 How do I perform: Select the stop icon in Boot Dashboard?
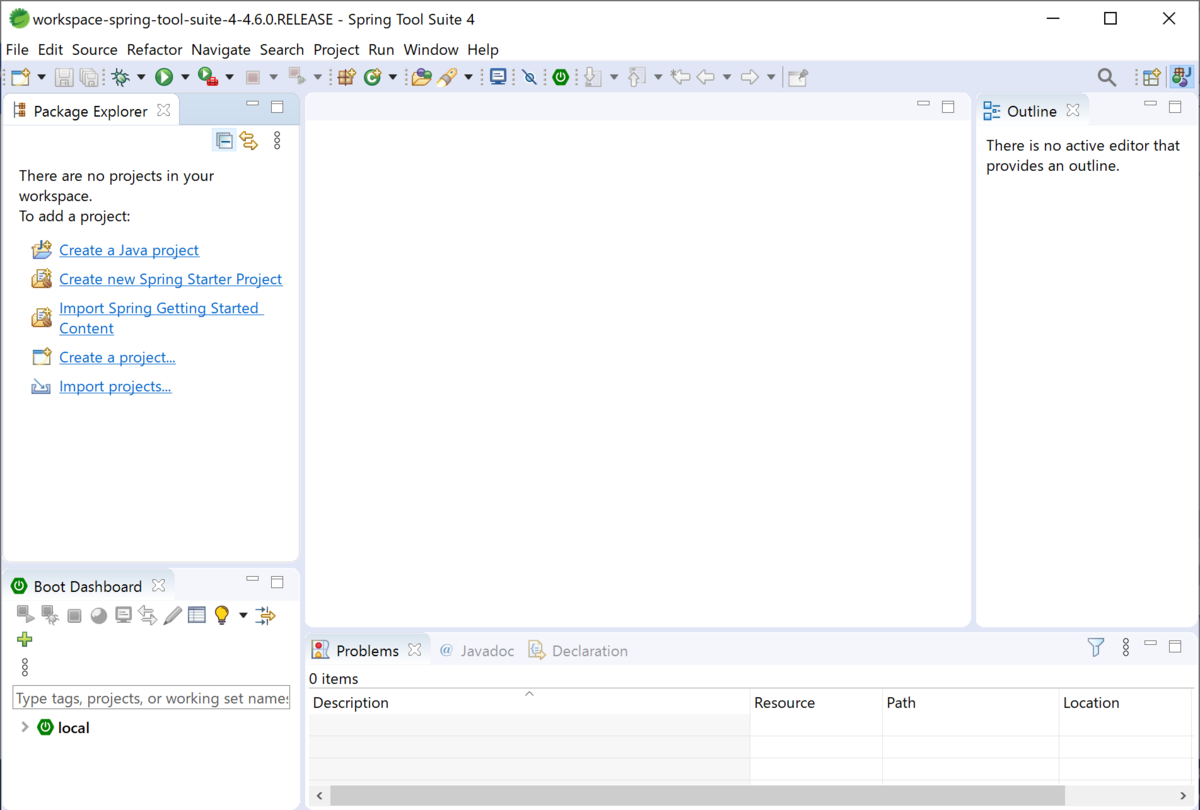[74, 615]
